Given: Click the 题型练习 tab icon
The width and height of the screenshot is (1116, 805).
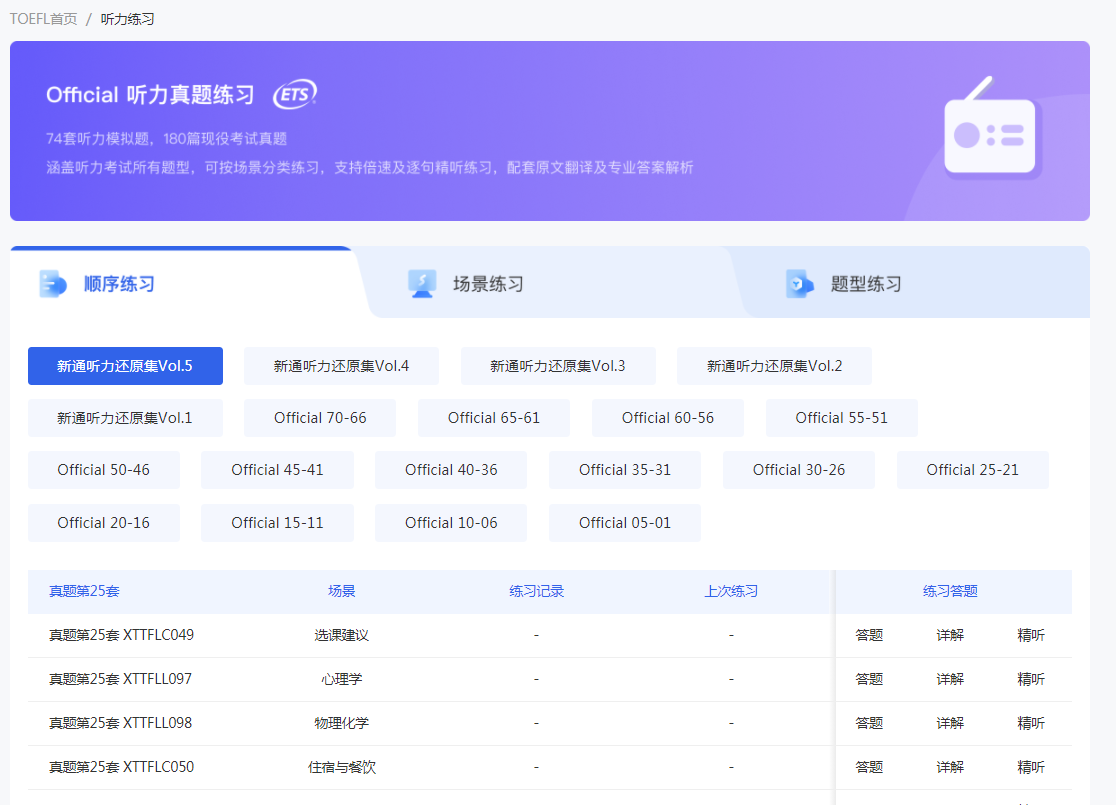Looking at the screenshot, I should tap(800, 284).
